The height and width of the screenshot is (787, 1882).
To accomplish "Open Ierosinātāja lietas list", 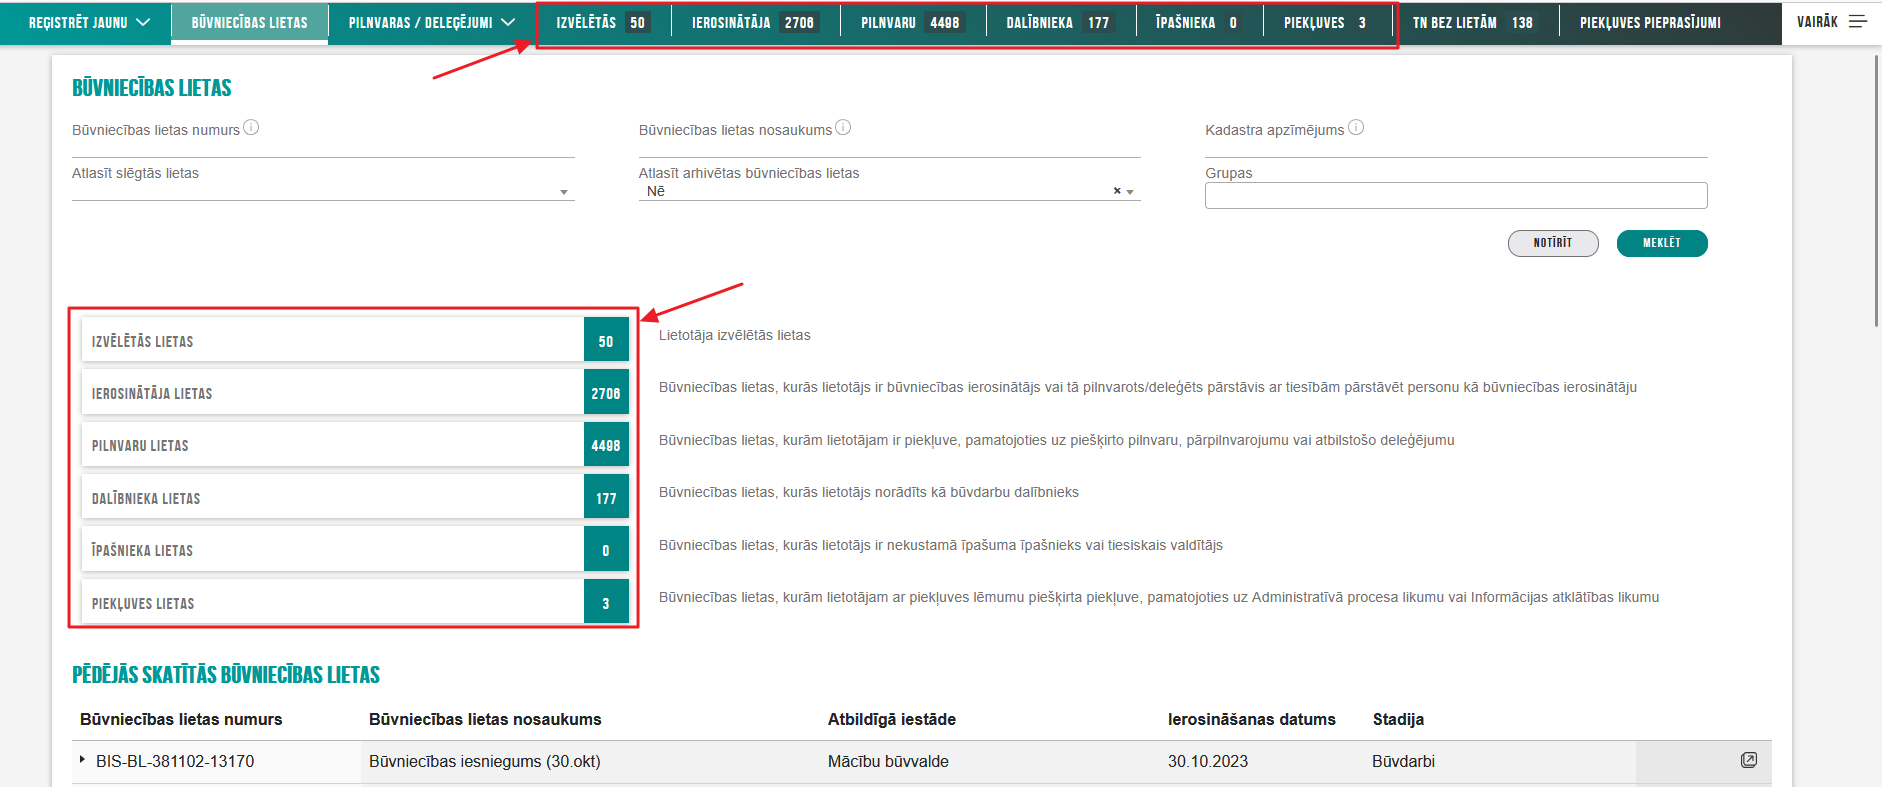I will tap(355, 392).
